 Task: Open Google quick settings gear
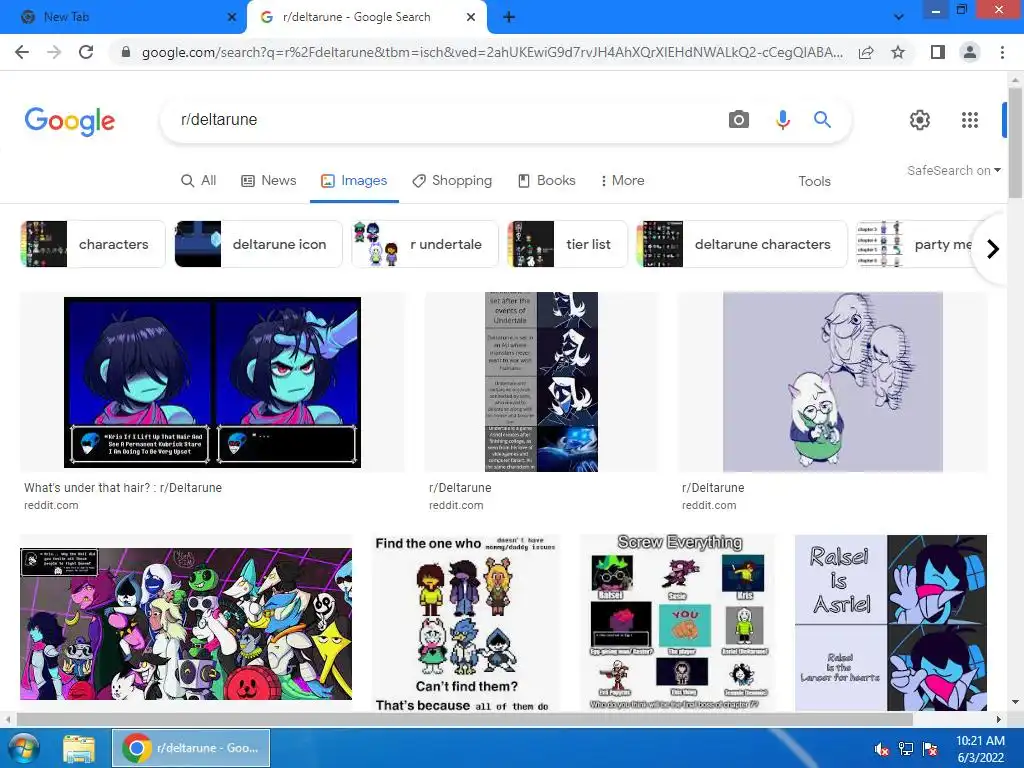tap(920, 120)
